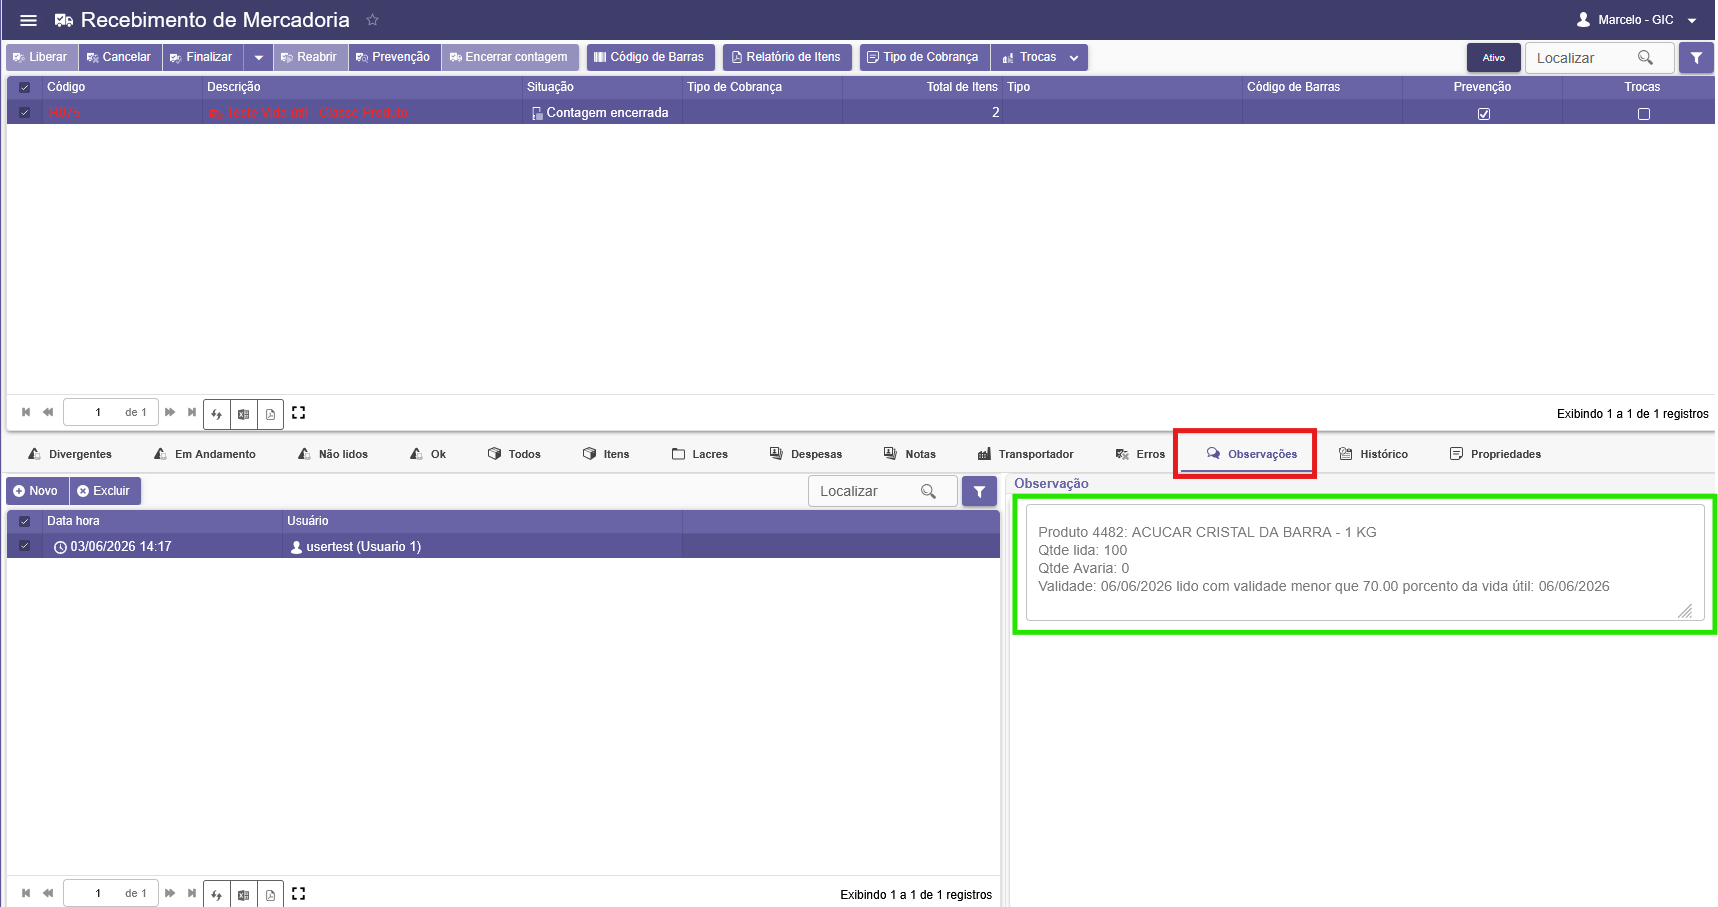Open the Relatório de Itens report
This screenshot has width=1718, height=907.
(x=787, y=57)
